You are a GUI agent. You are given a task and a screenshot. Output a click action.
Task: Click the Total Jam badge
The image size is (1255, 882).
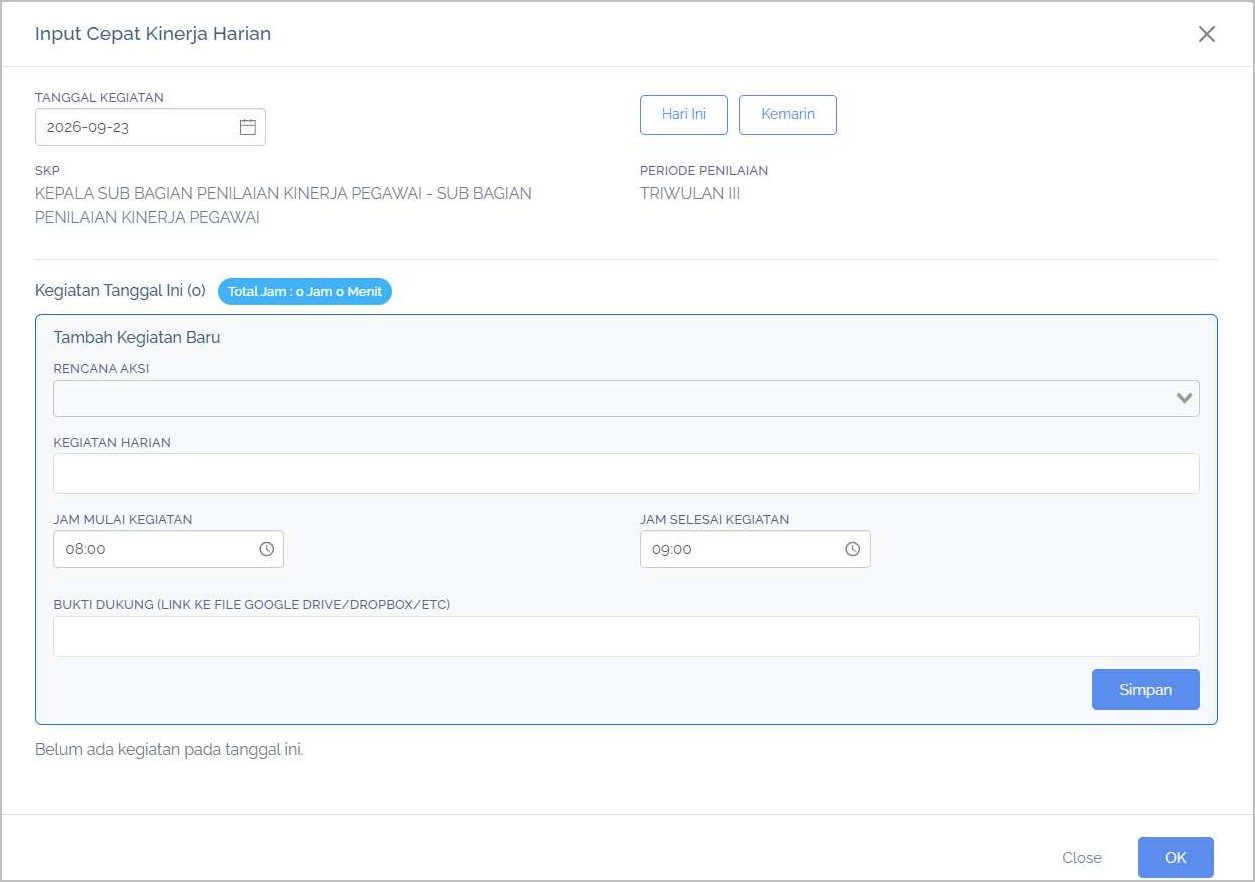point(305,291)
